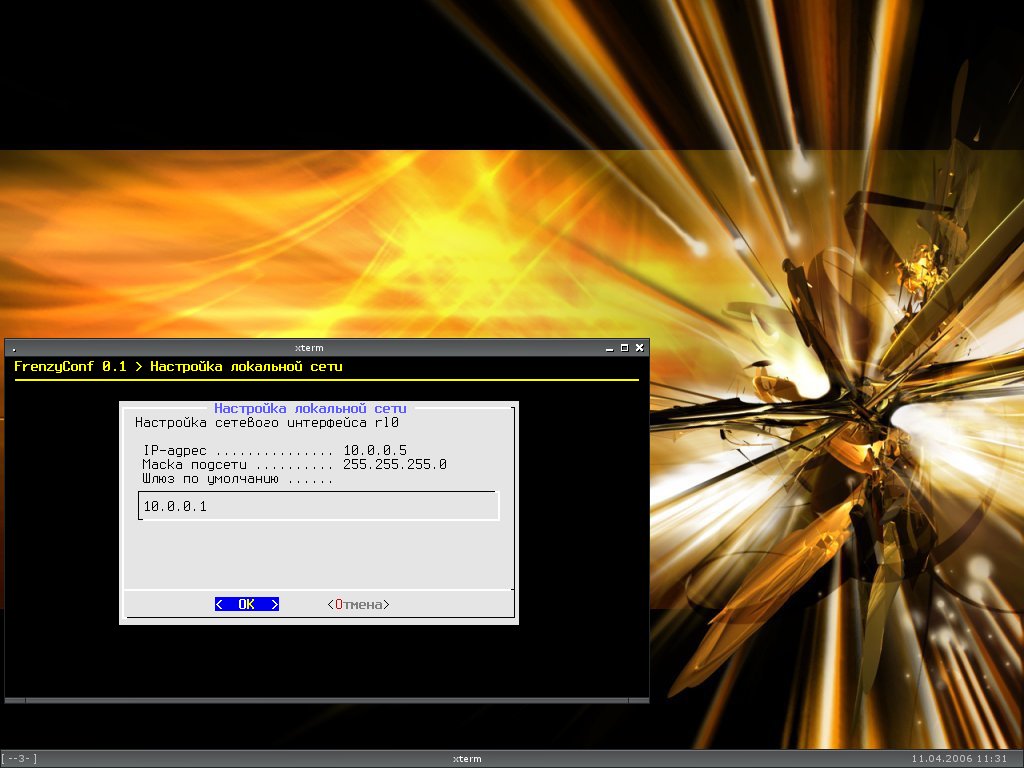Image resolution: width=1024 pixels, height=768 pixels.
Task: Click the xterm entry in the taskbar
Action: [x=467, y=759]
